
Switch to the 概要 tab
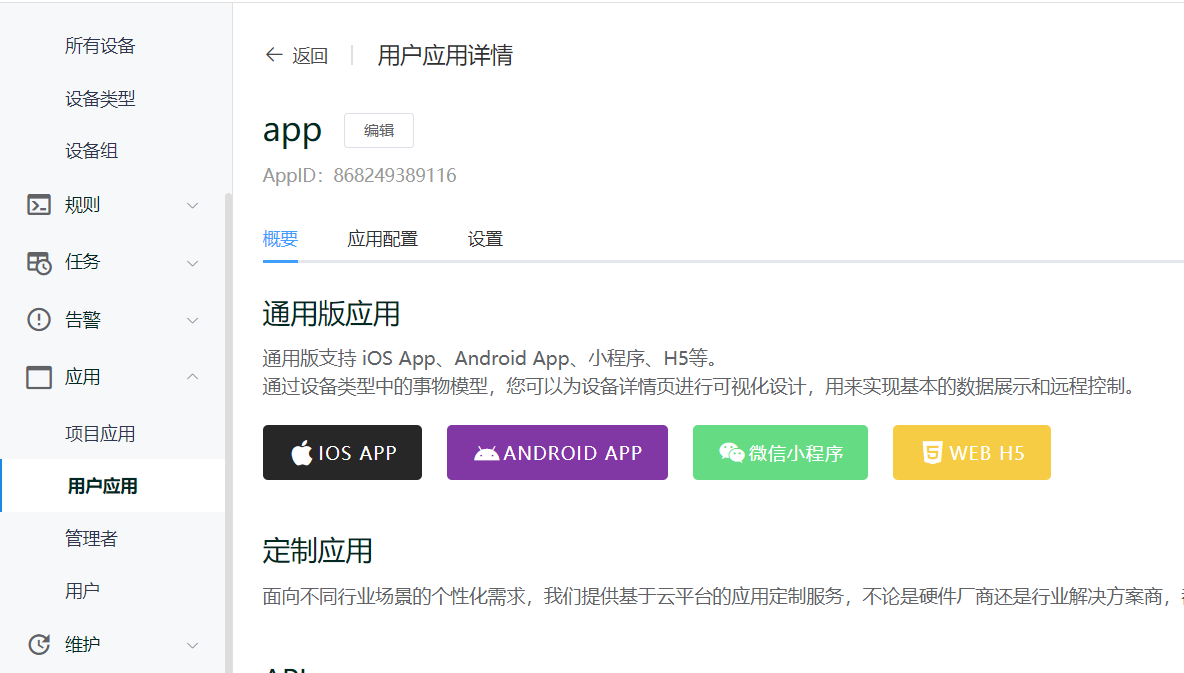[x=280, y=239]
